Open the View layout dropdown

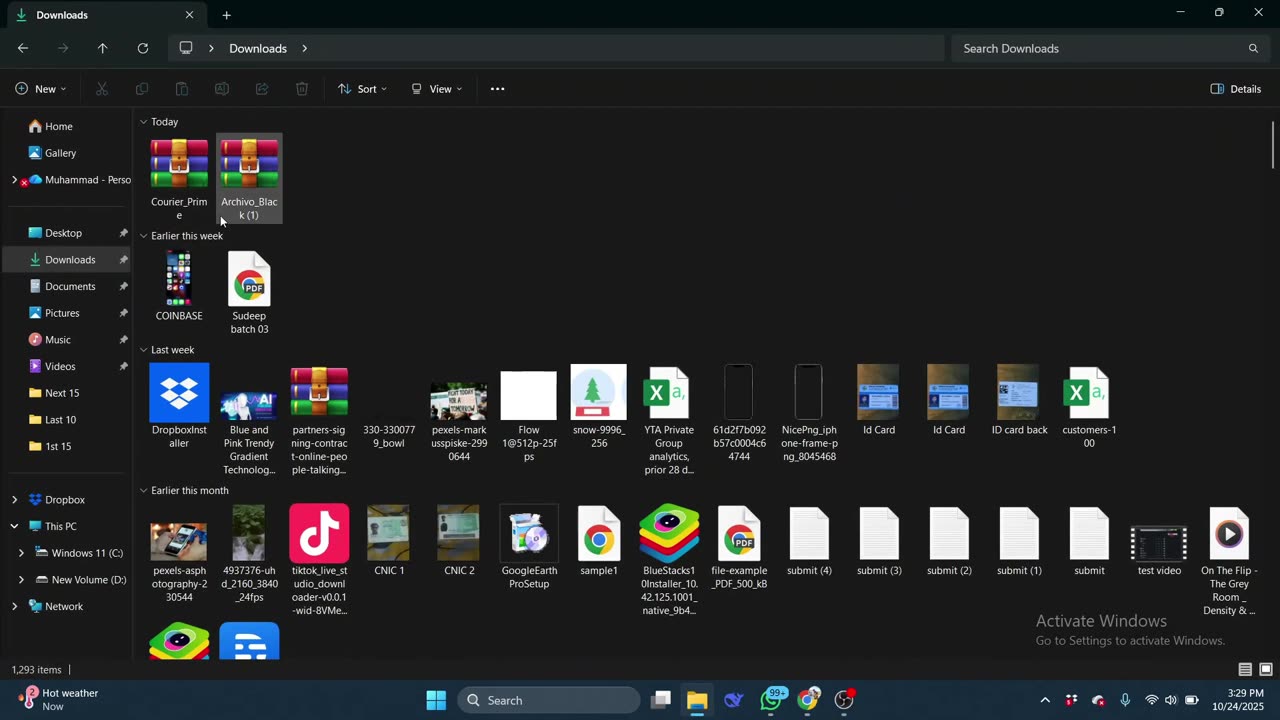click(436, 89)
